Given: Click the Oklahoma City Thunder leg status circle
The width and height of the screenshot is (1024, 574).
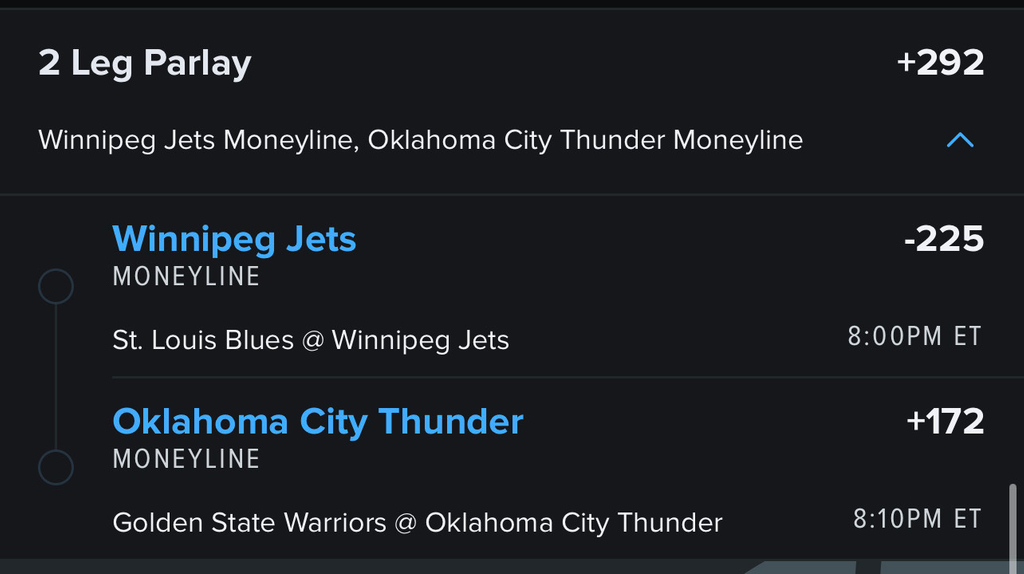Looking at the screenshot, I should (56, 468).
